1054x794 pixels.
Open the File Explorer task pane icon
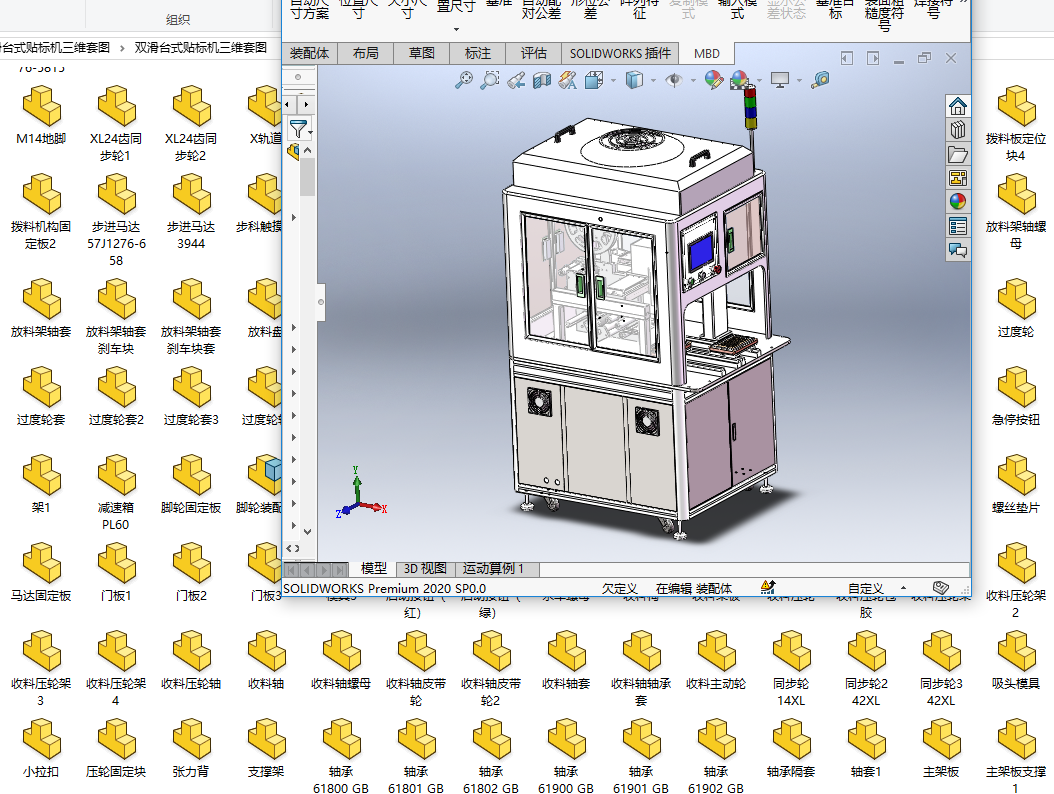958,154
